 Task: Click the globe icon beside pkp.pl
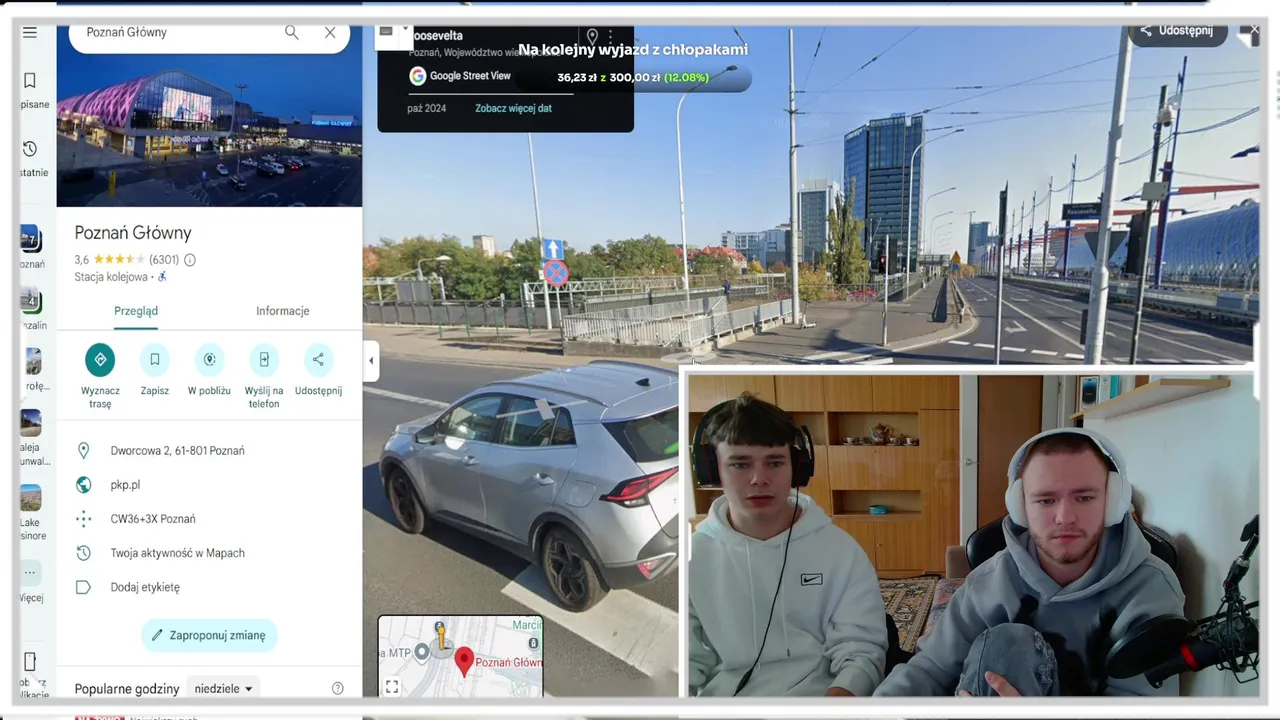pyautogui.click(x=84, y=485)
